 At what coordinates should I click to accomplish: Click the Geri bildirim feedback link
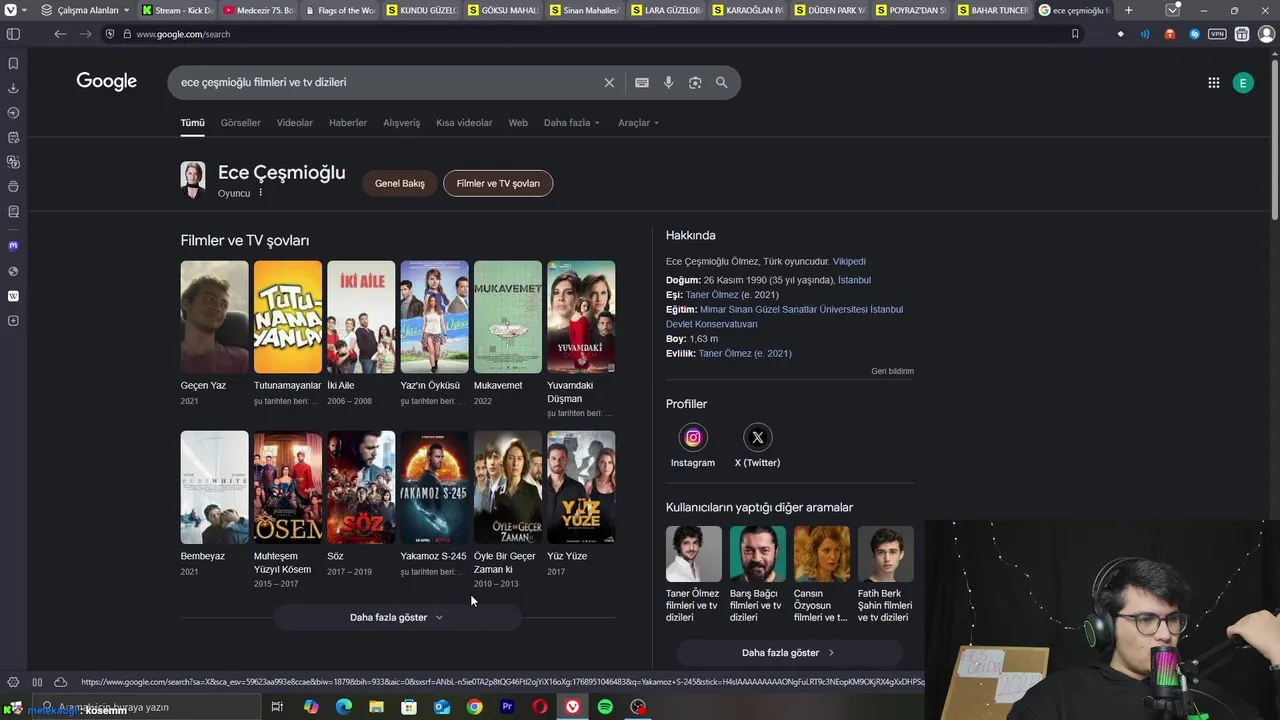pyautogui.click(x=892, y=371)
